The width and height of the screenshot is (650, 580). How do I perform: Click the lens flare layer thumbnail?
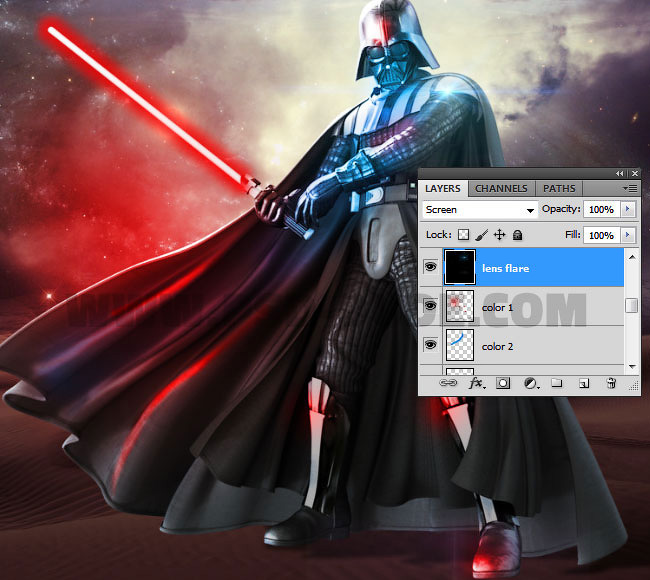point(459,268)
